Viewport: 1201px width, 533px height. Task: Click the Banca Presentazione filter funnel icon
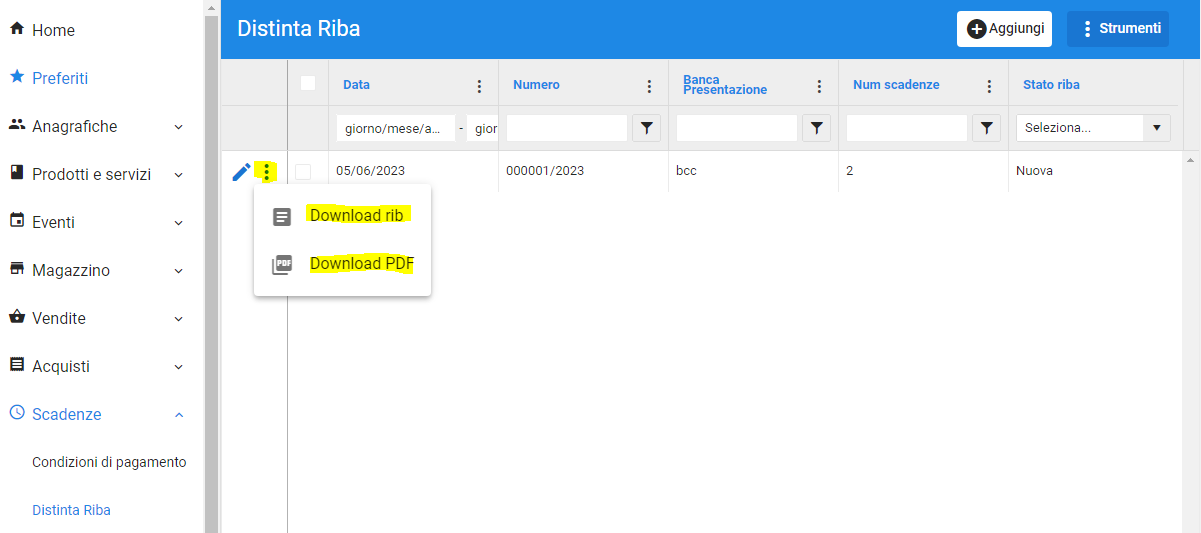pyautogui.click(x=817, y=128)
